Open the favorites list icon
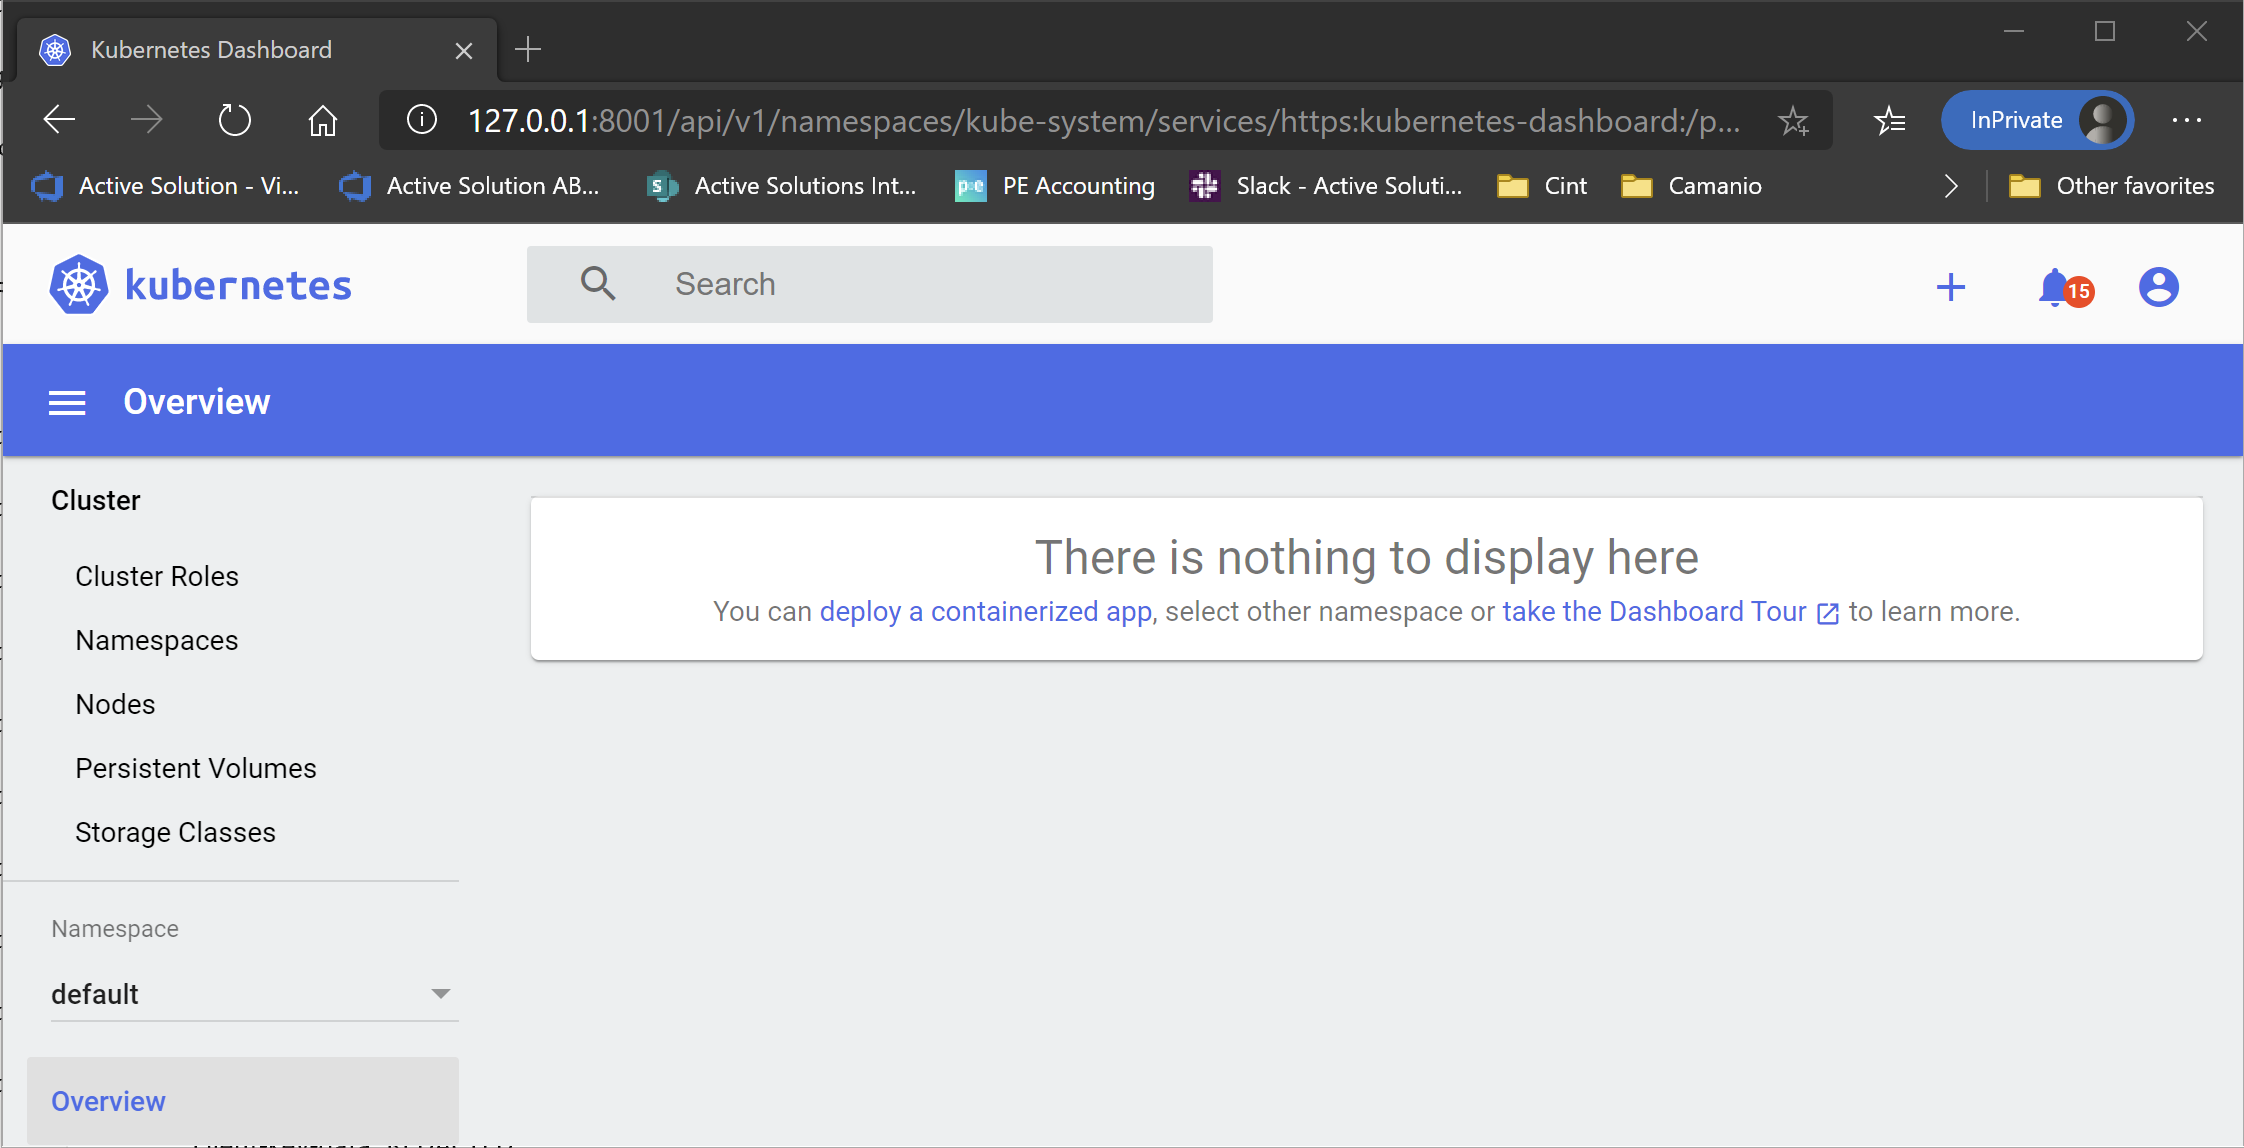This screenshot has height=1148, width=2244. (1889, 120)
